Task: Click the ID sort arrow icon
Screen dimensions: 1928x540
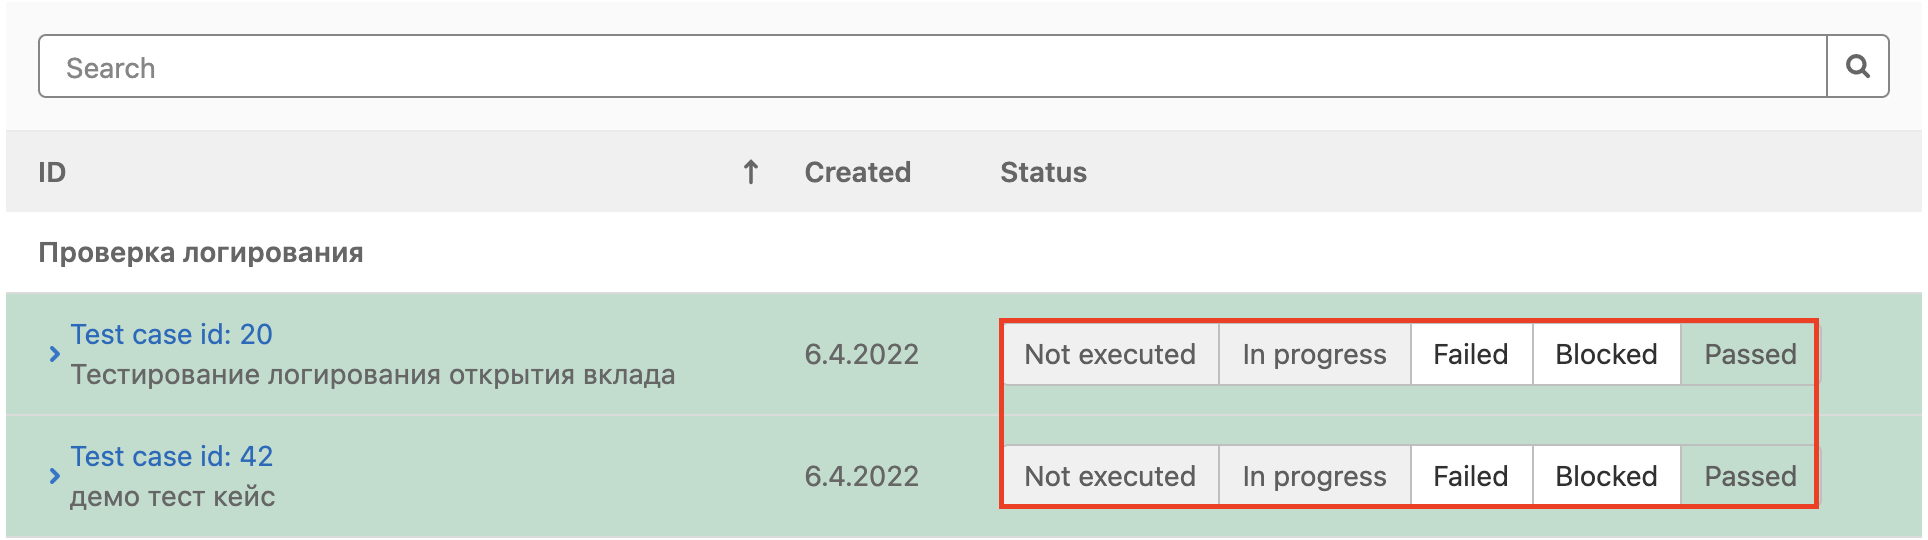Action: [x=750, y=173]
